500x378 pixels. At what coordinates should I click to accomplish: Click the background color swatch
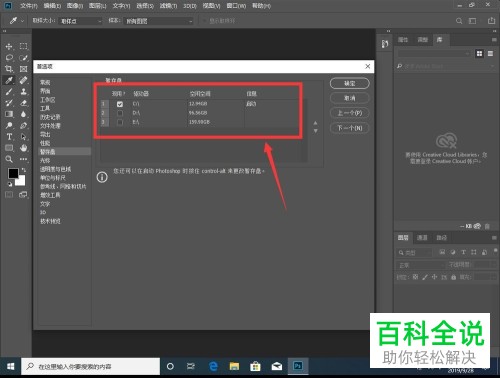(x=21, y=182)
